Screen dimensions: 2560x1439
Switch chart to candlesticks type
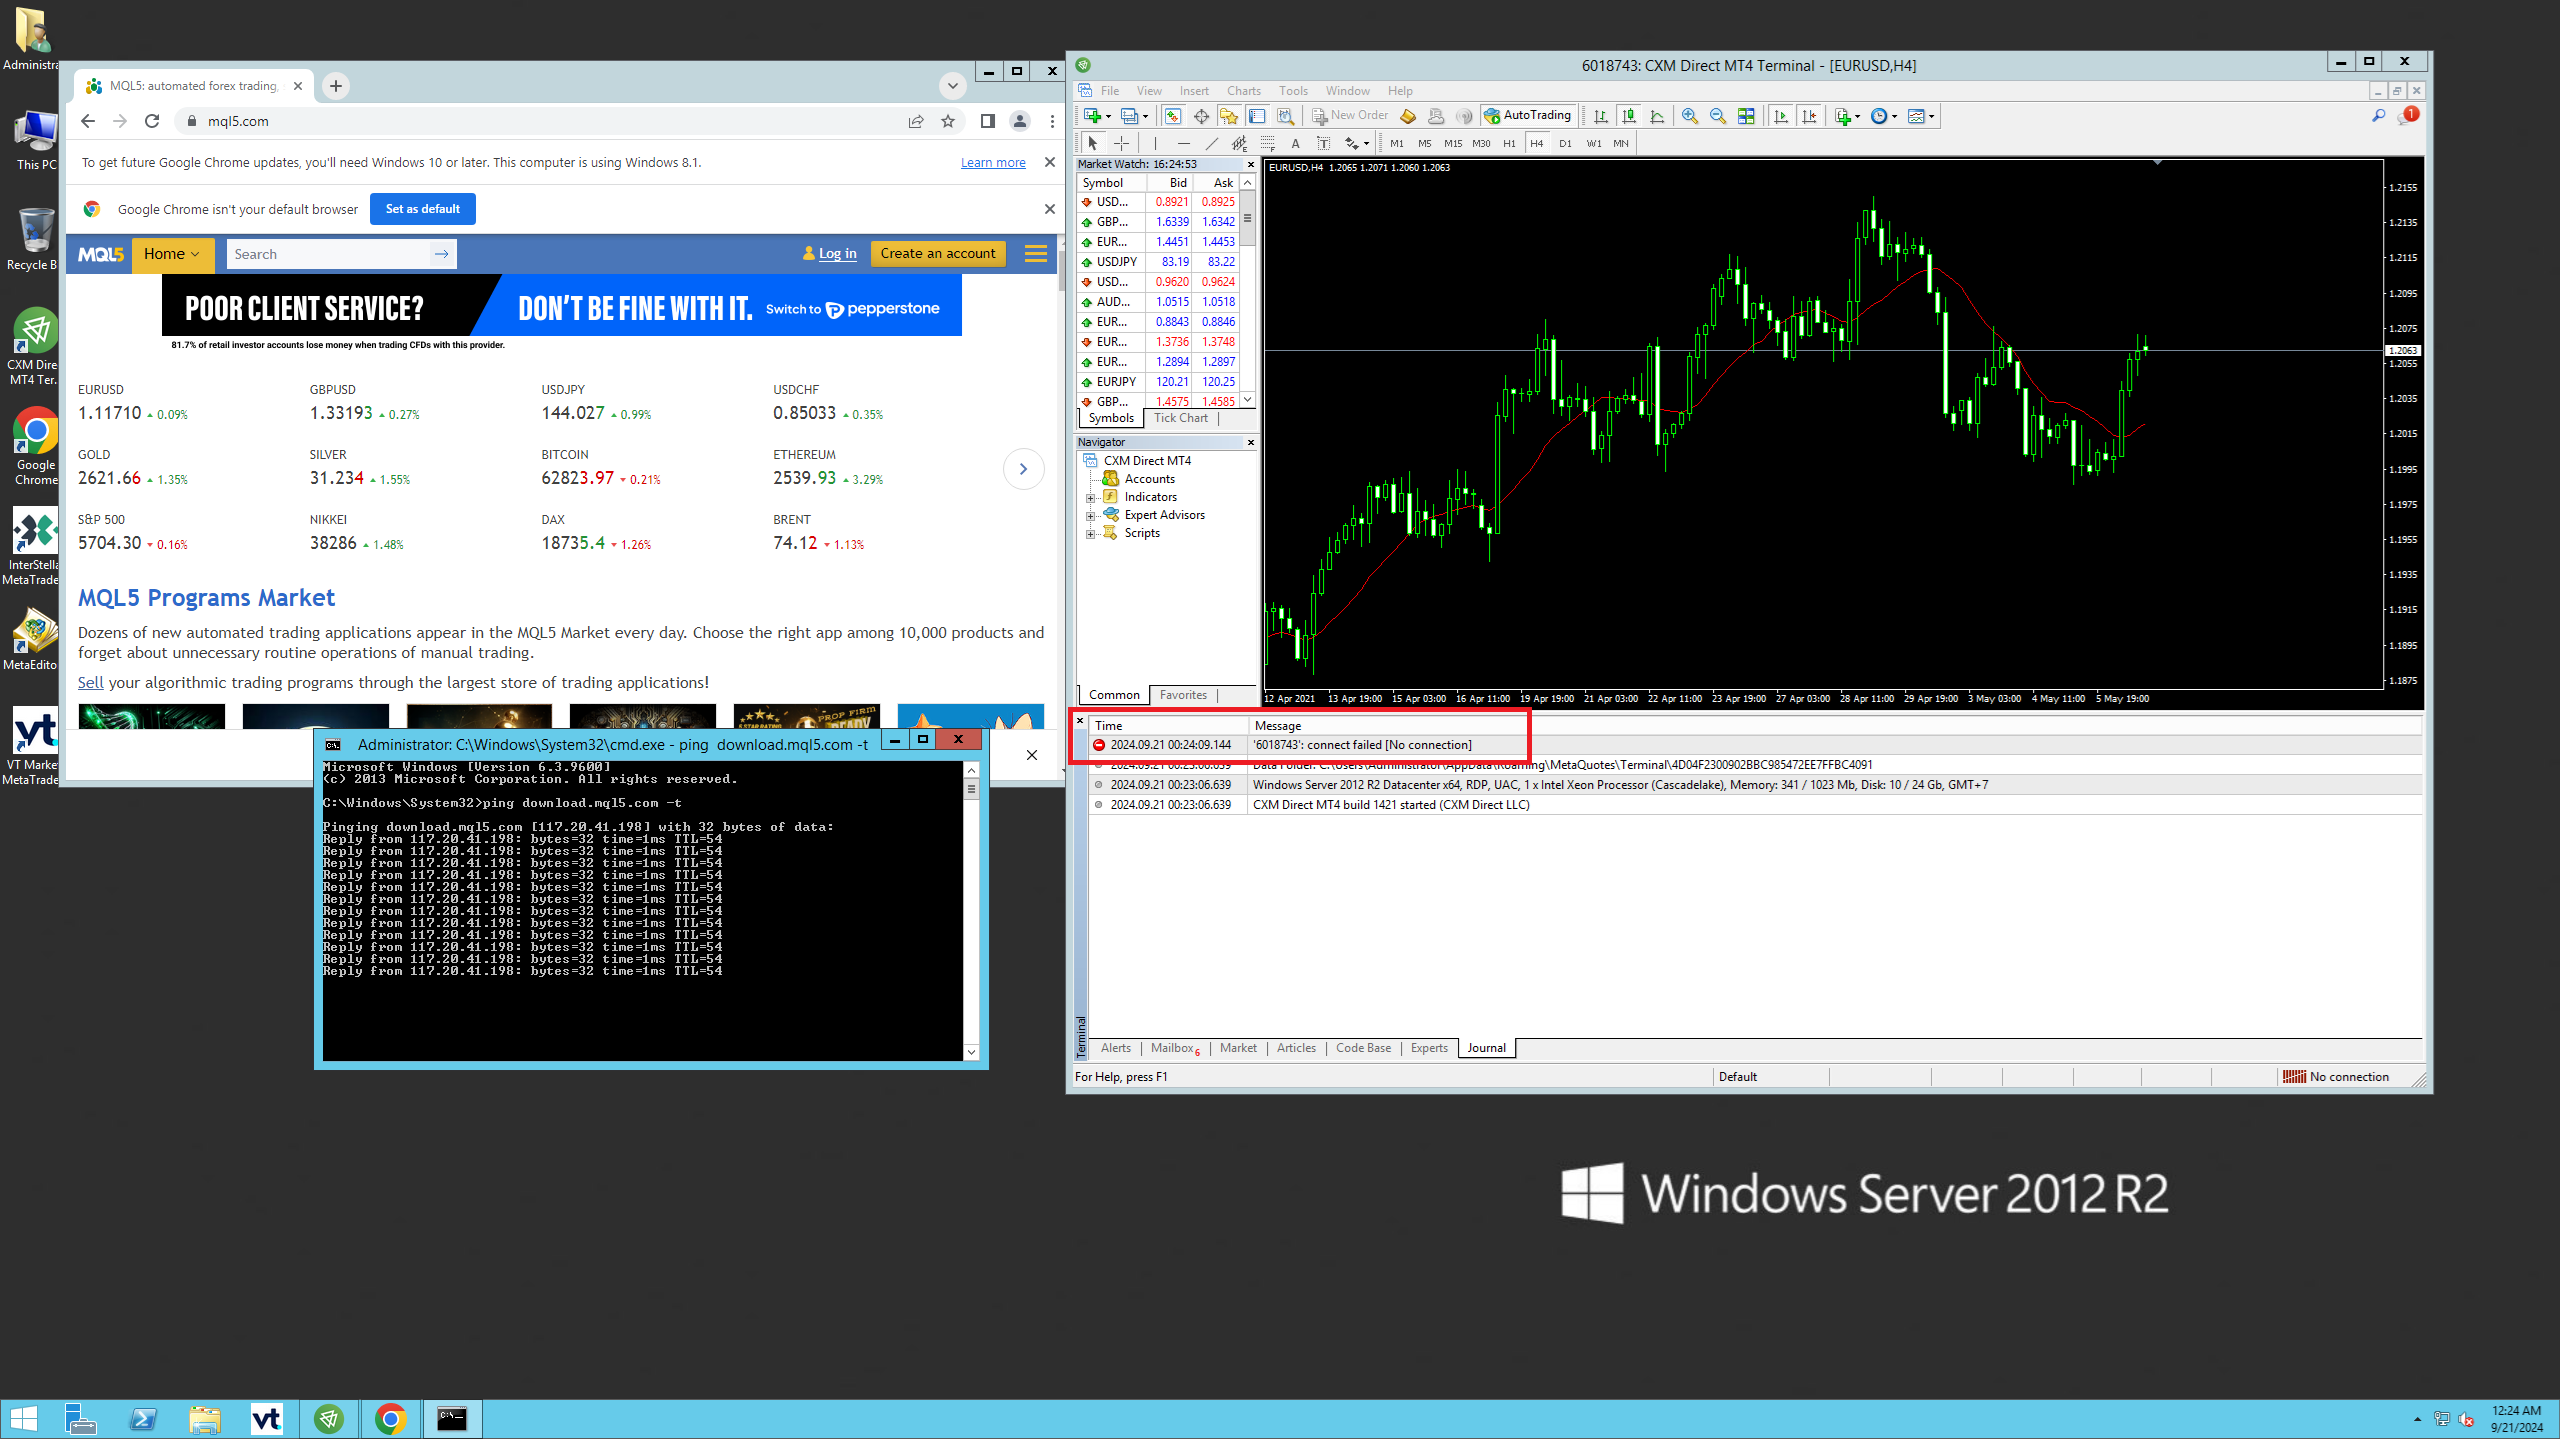point(1629,116)
